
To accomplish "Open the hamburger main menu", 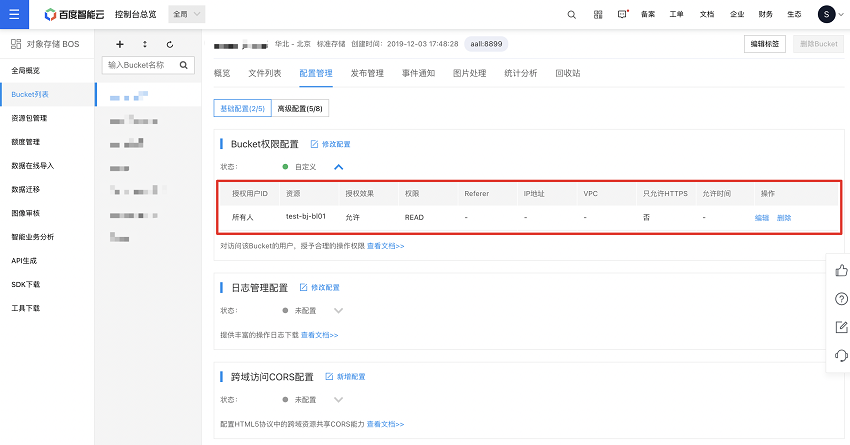I will tap(14, 14).
